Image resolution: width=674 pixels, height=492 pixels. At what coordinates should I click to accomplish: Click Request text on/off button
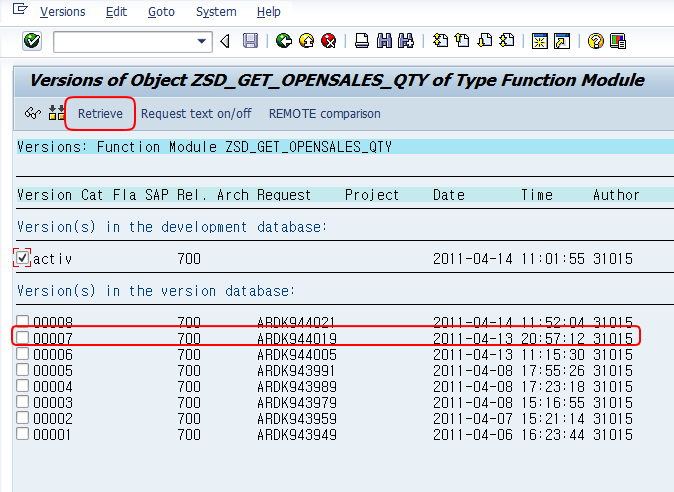tap(196, 113)
